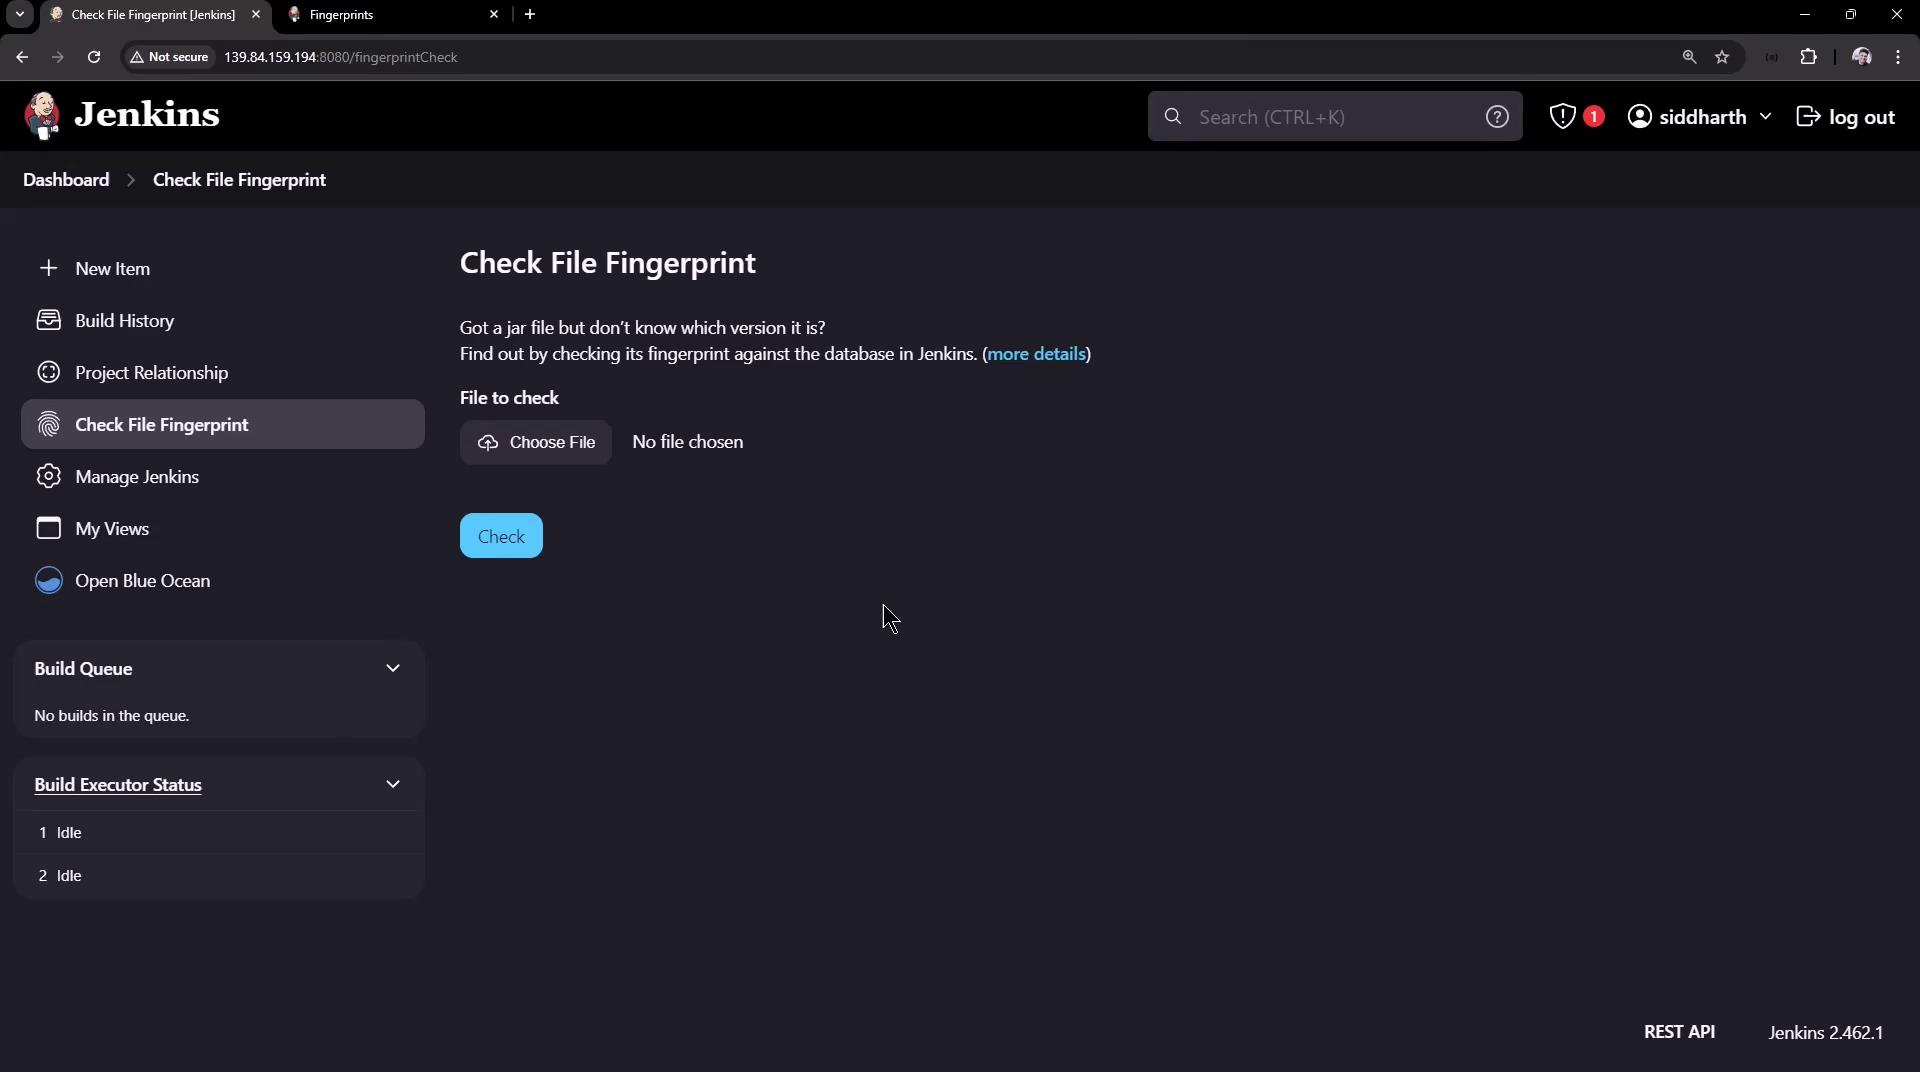Close the Check File Fingerprint browser tab

click(x=256, y=14)
